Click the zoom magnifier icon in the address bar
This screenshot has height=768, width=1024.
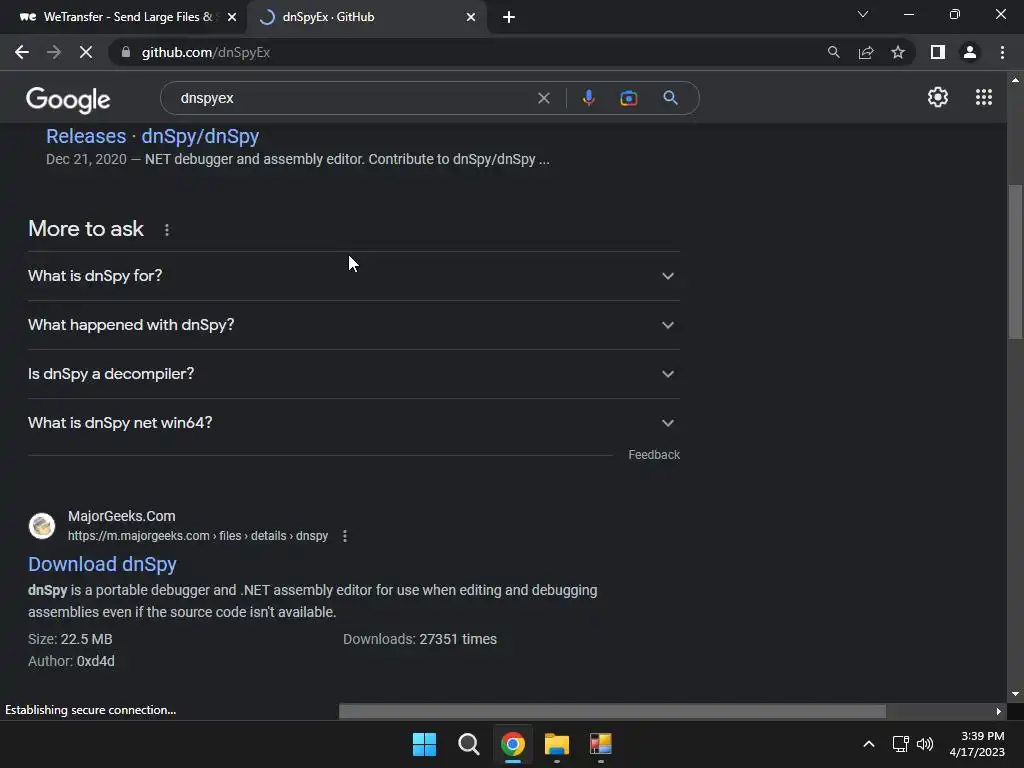point(833,52)
